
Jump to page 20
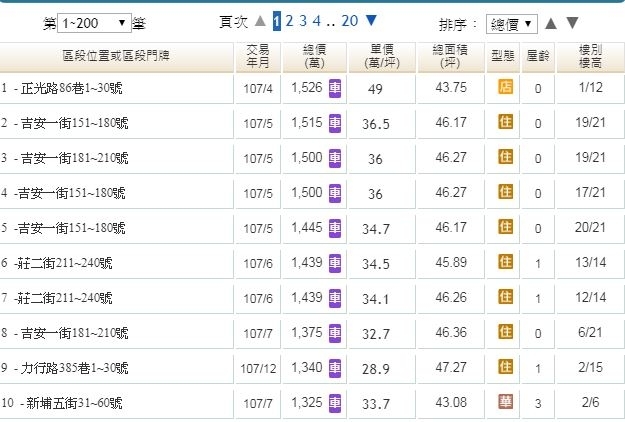(x=350, y=20)
